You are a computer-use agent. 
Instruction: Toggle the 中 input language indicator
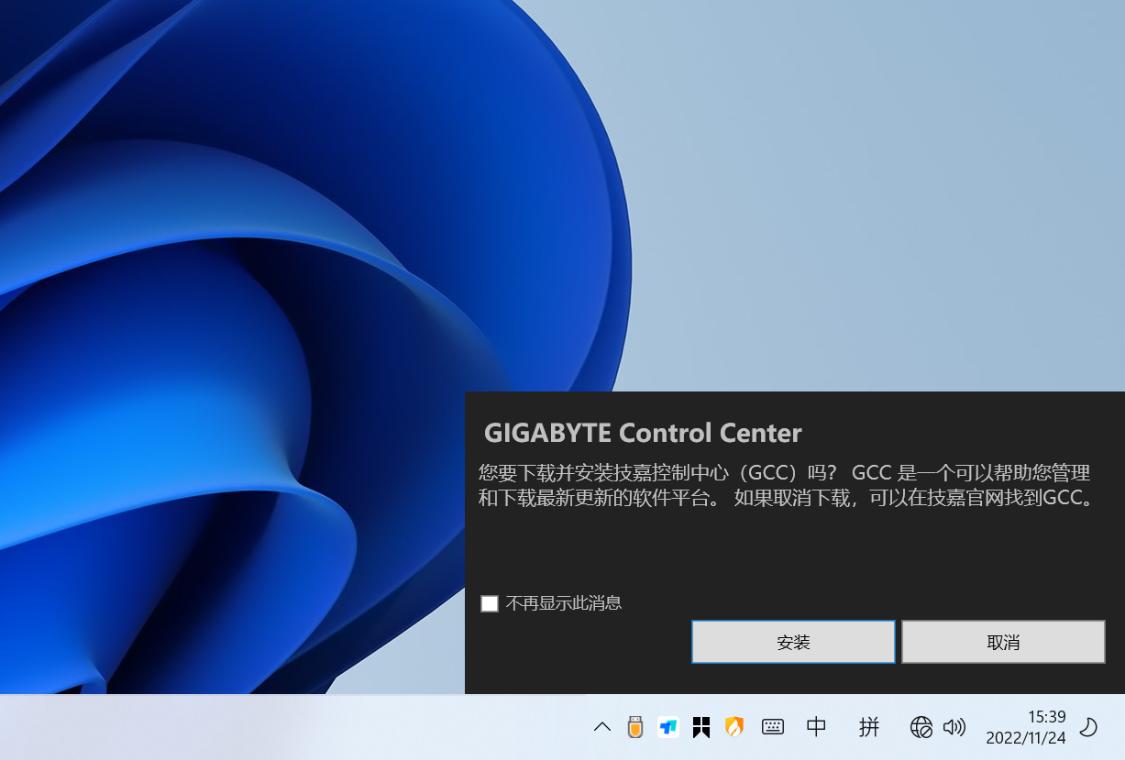(x=816, y=727)
